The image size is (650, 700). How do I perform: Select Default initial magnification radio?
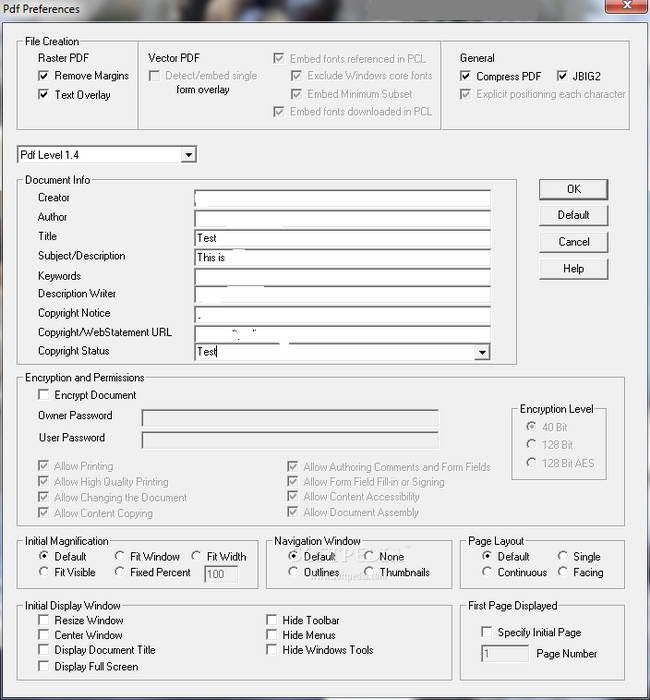point(43,556)
